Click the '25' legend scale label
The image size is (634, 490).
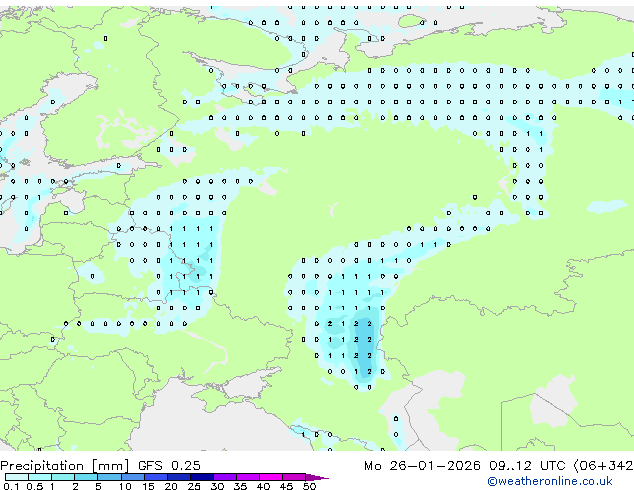(194, 486)
